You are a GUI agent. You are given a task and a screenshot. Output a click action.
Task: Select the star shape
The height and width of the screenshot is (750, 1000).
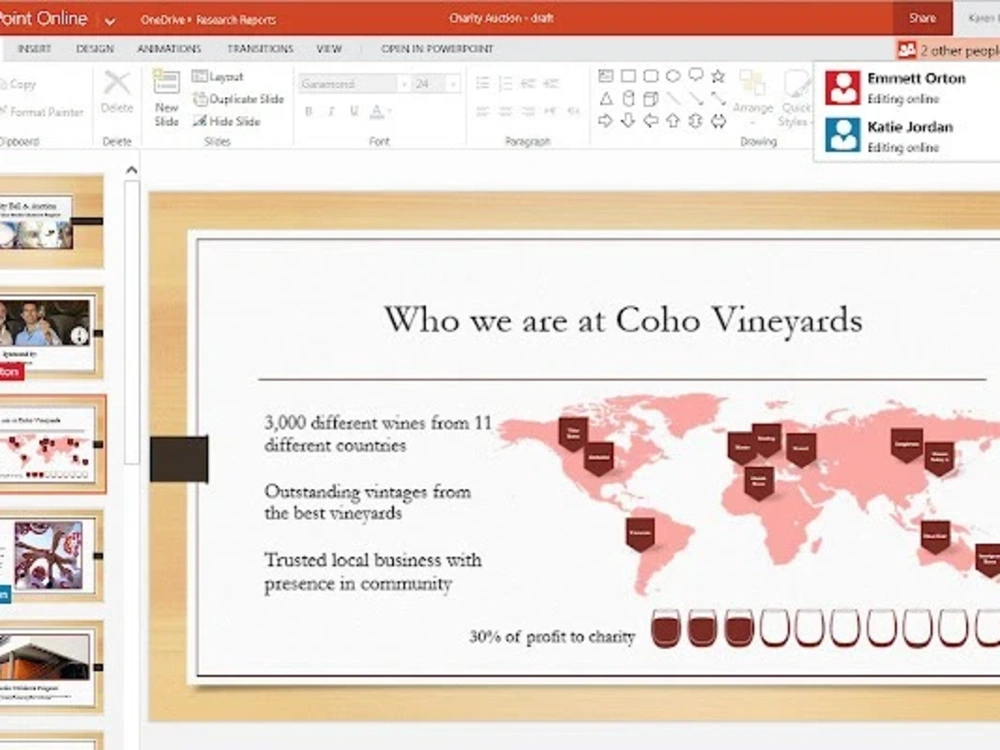tap(718, 77)
